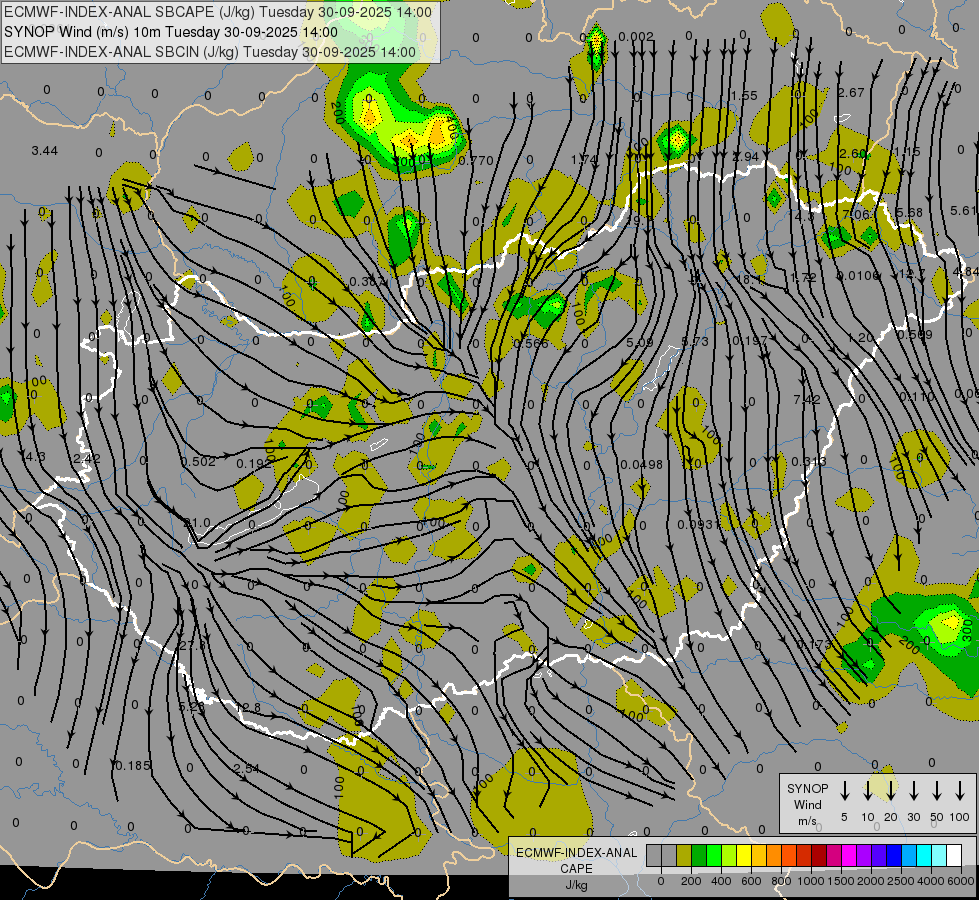979x900 pixels.
Task: Pick the white swatch at legend end
Action: coord(953,855)
